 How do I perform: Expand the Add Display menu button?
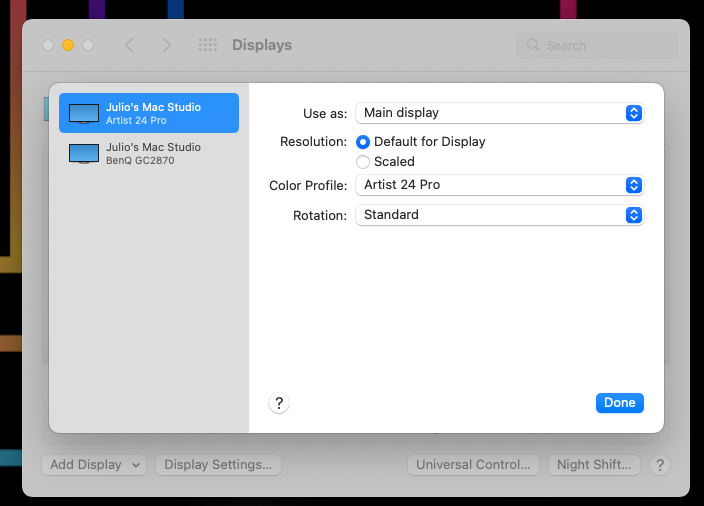(x=94, y=465)
